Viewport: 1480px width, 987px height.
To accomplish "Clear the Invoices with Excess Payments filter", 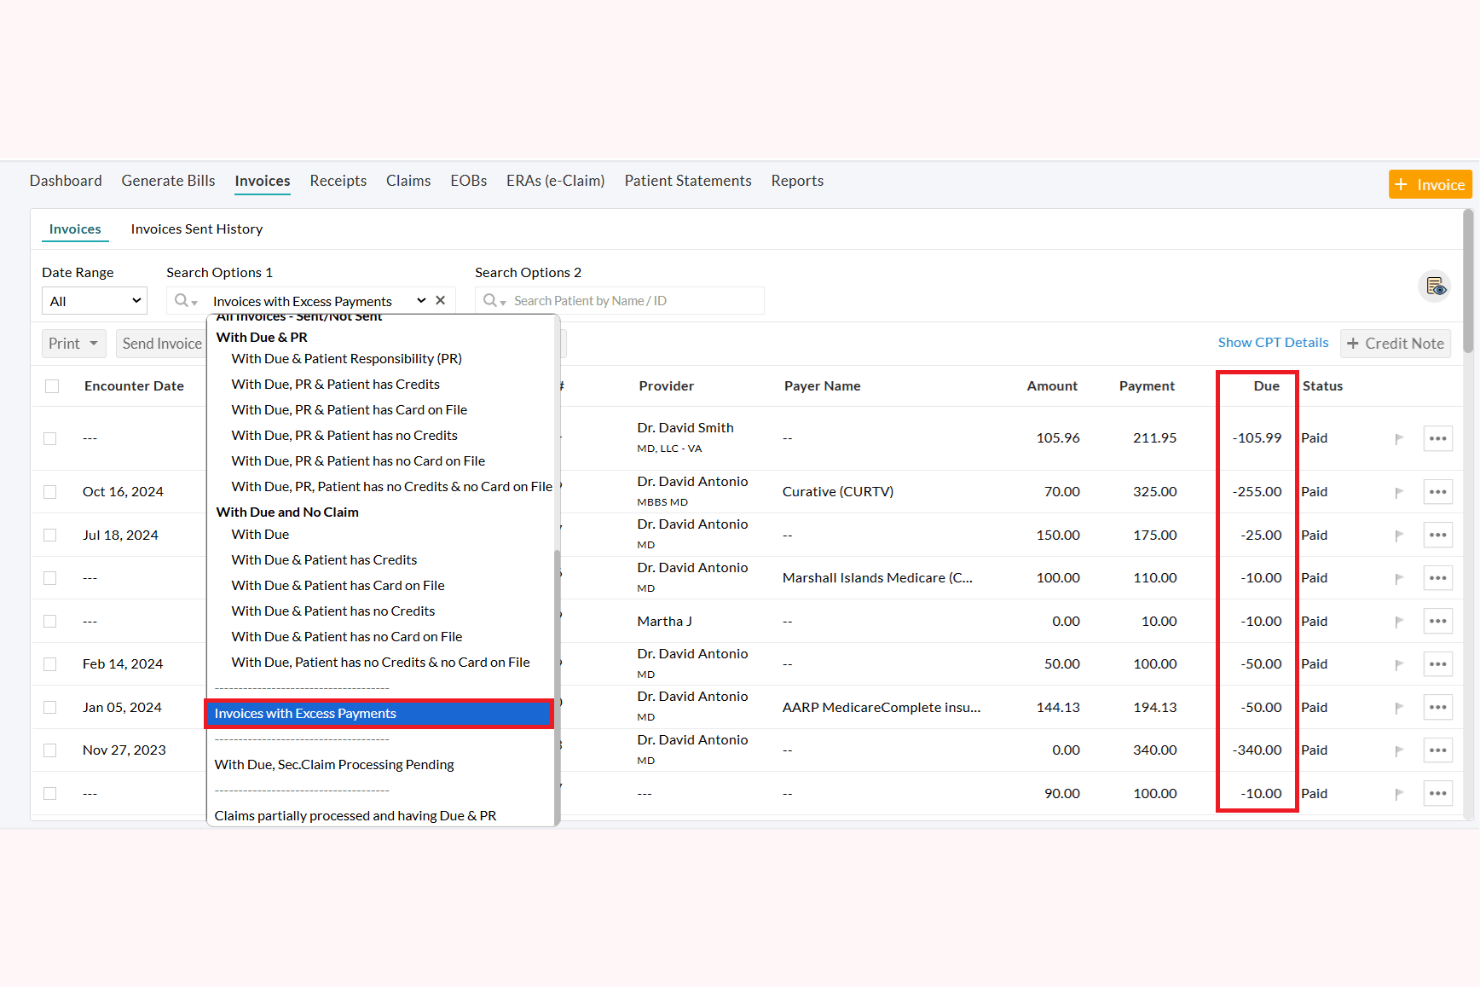I will click(x=440, y=299).
